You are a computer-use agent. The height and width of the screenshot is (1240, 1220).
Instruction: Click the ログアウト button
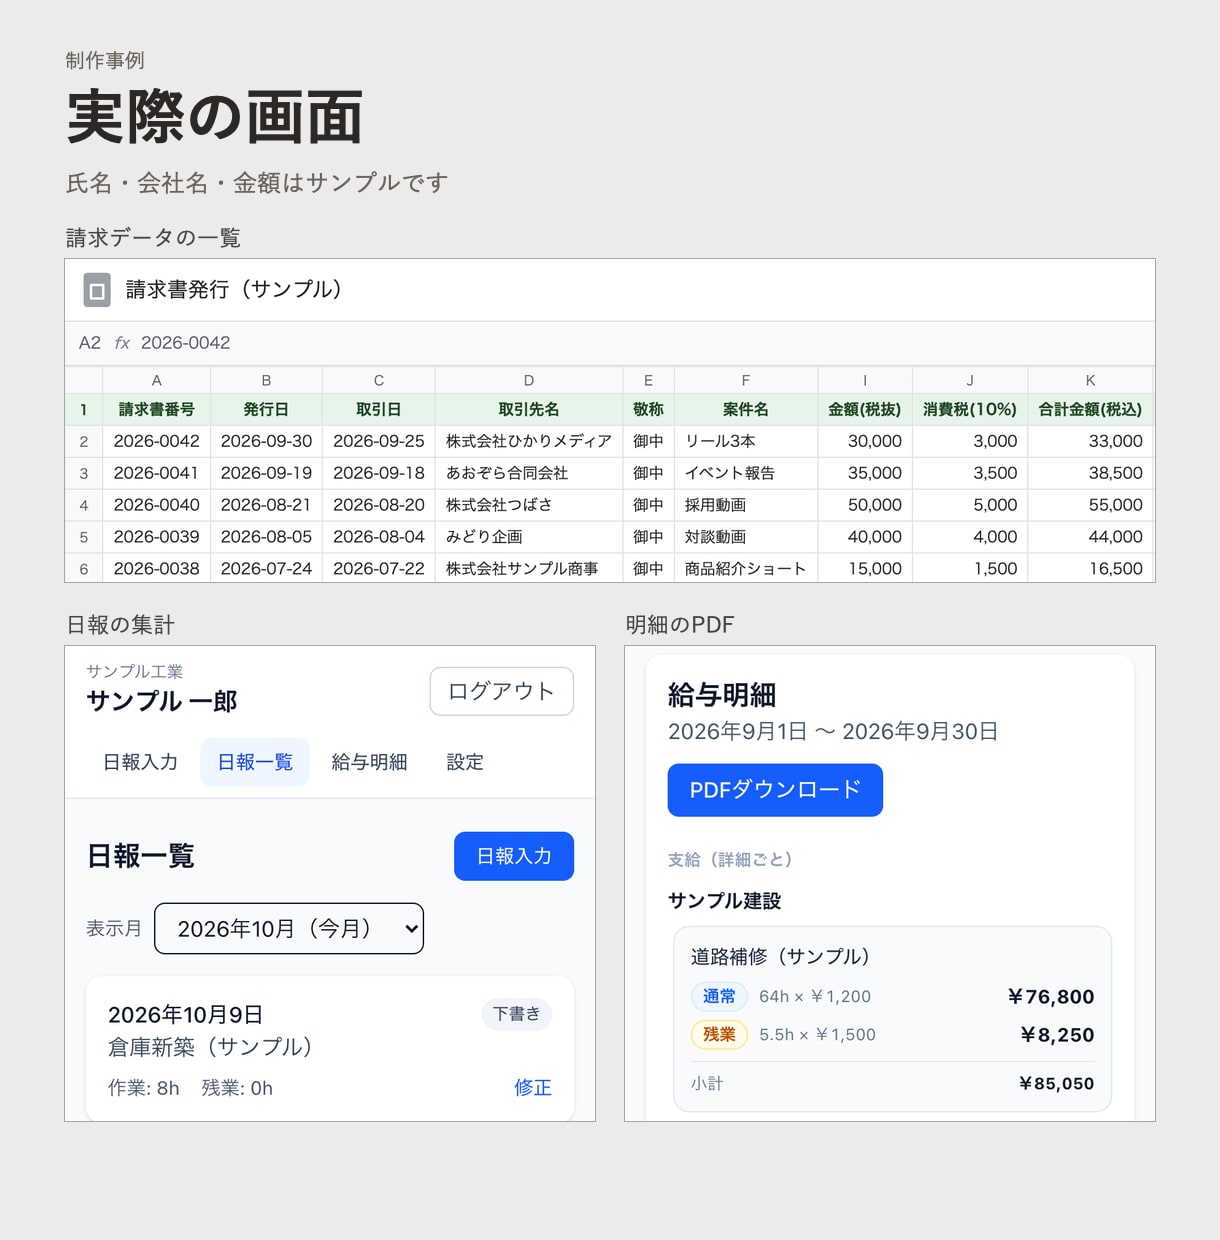502,691
